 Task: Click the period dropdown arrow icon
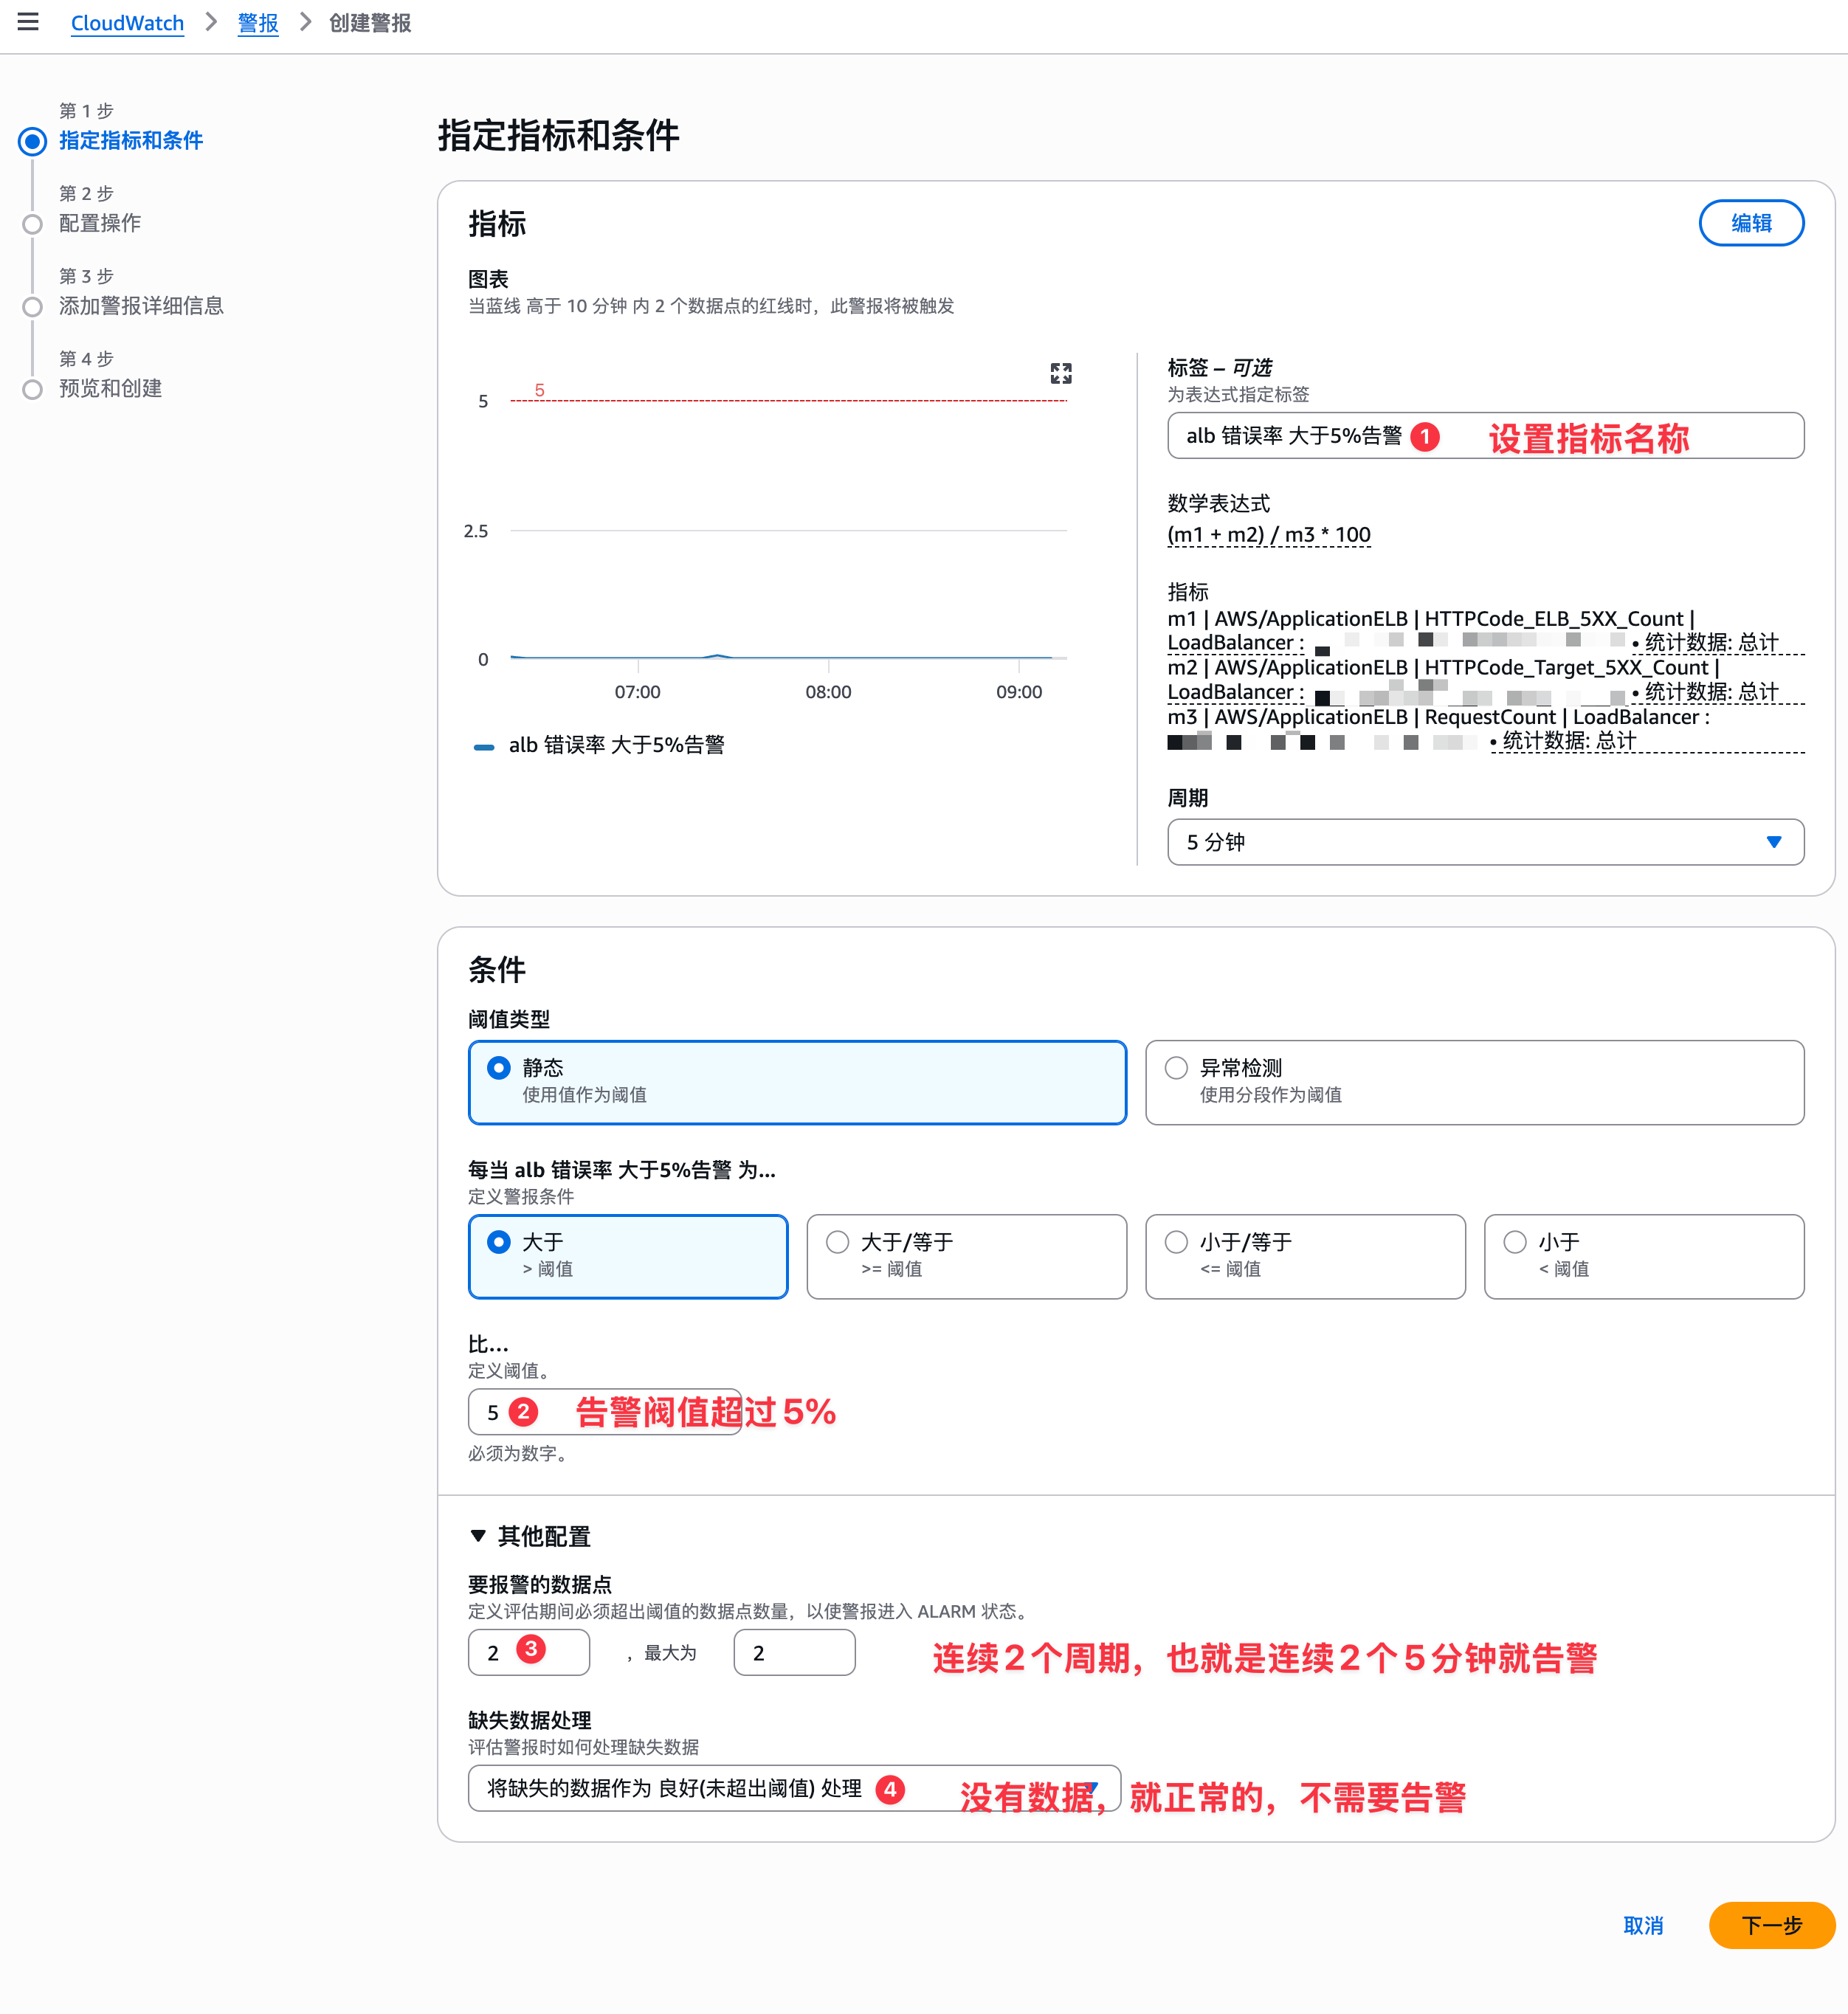point(1773,842)
